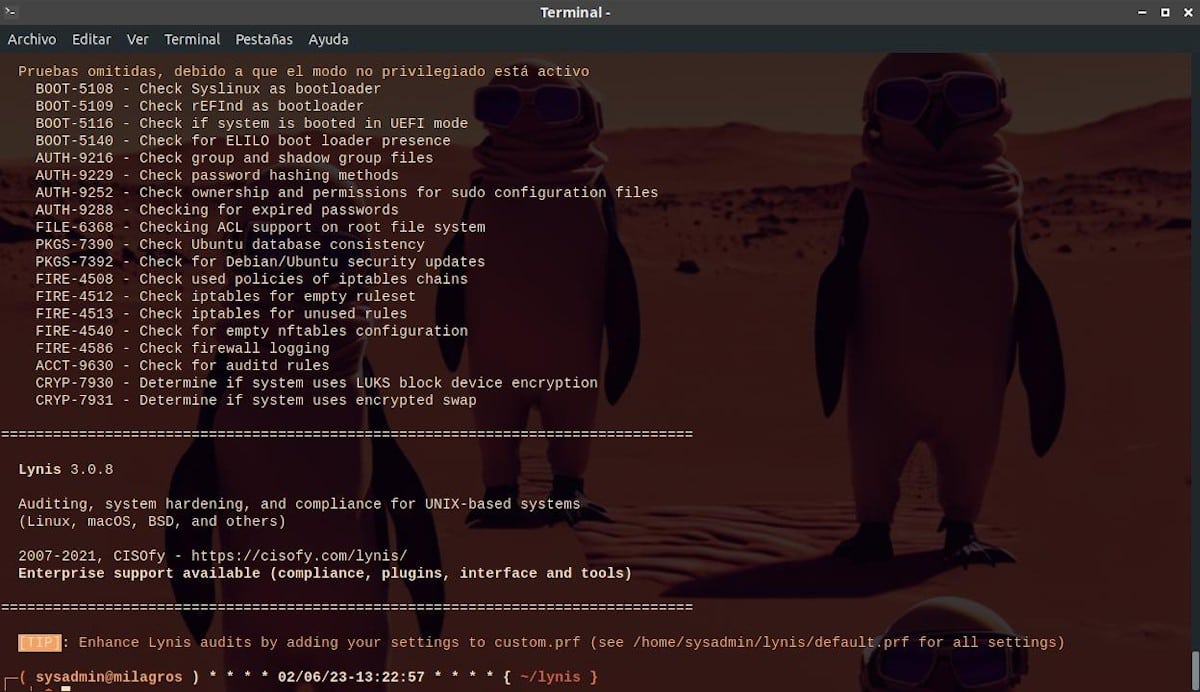Screen dimensions: 1200x692
Task: Open the Ver menu
Action: click(138, 39)
